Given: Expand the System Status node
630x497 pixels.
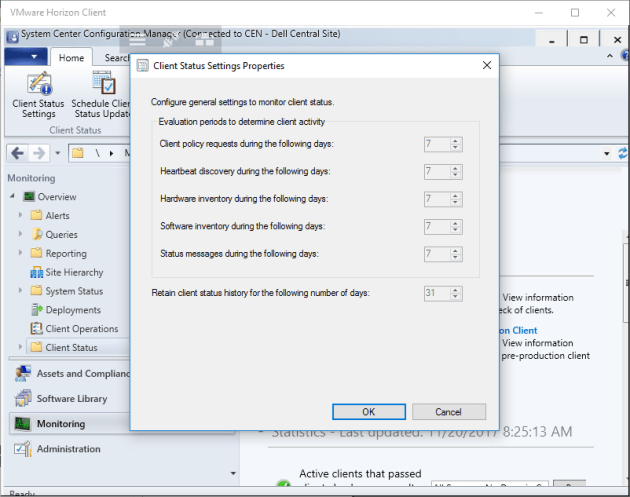Looking at the screenshot, I should pyautogui.click(x=20, y=291).
